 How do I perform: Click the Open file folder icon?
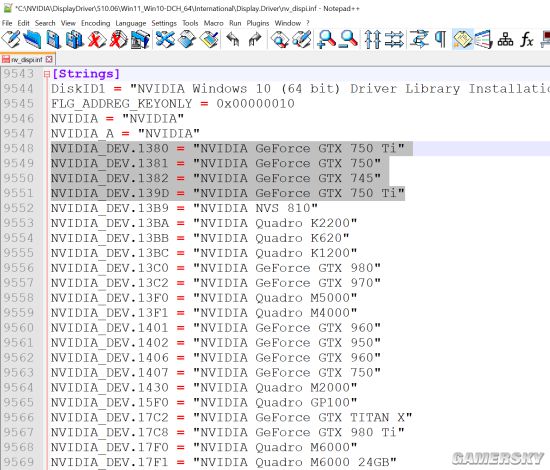tap(32, 39)
